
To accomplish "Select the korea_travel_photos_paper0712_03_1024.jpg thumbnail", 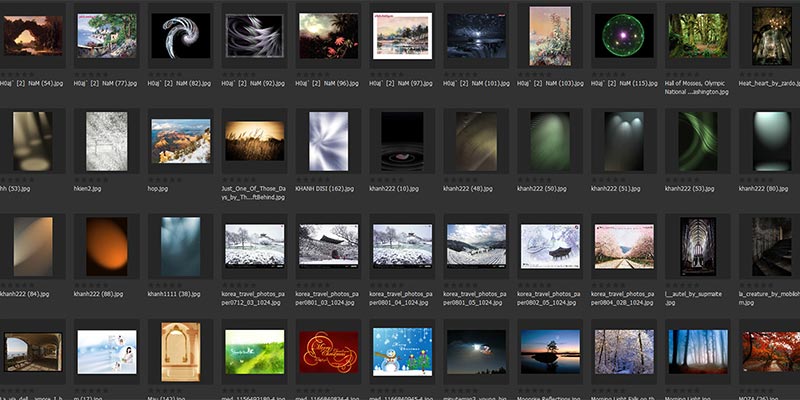I will (255, 246).
